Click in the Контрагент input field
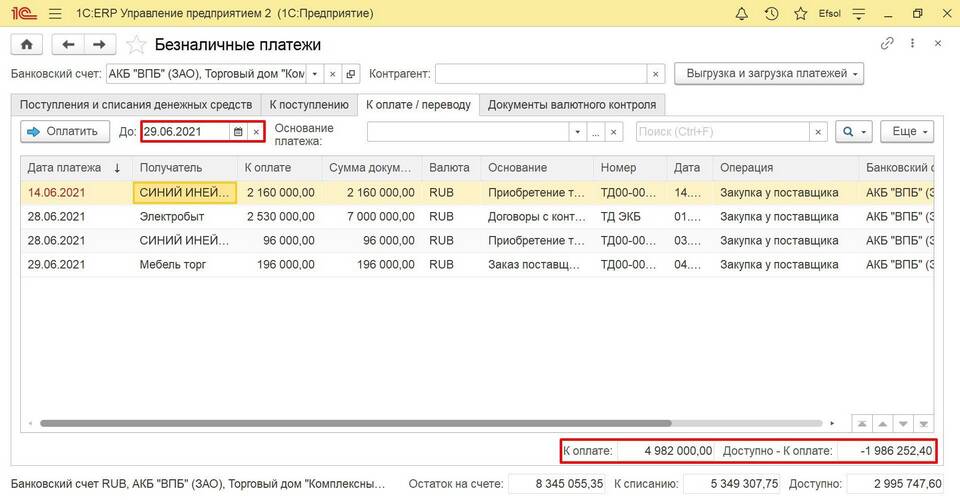This screenshot has height=500, width=960. (541, 74)
